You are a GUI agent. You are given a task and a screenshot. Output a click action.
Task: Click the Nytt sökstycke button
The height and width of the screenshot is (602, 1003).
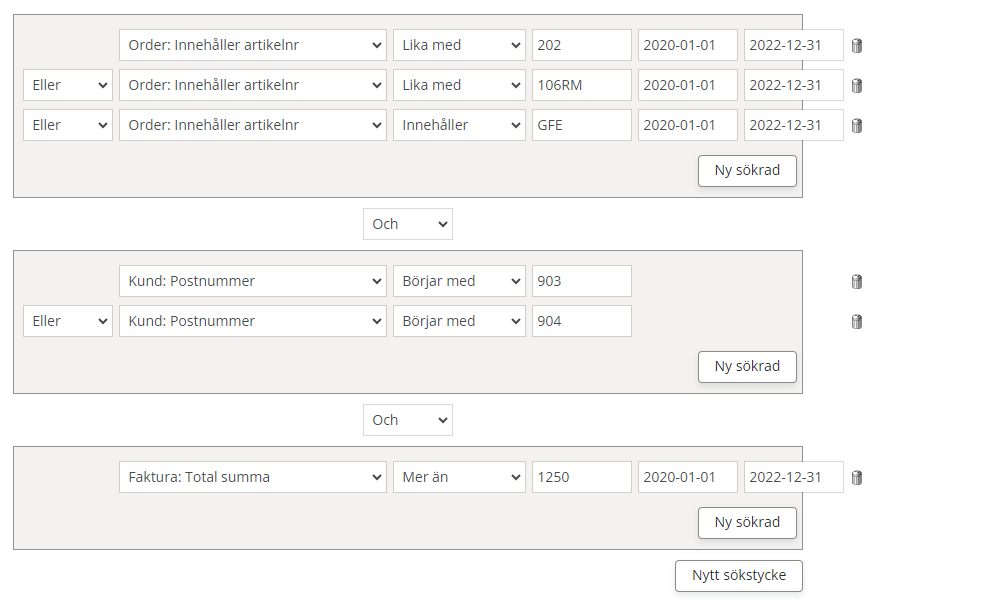pos(739,575)
